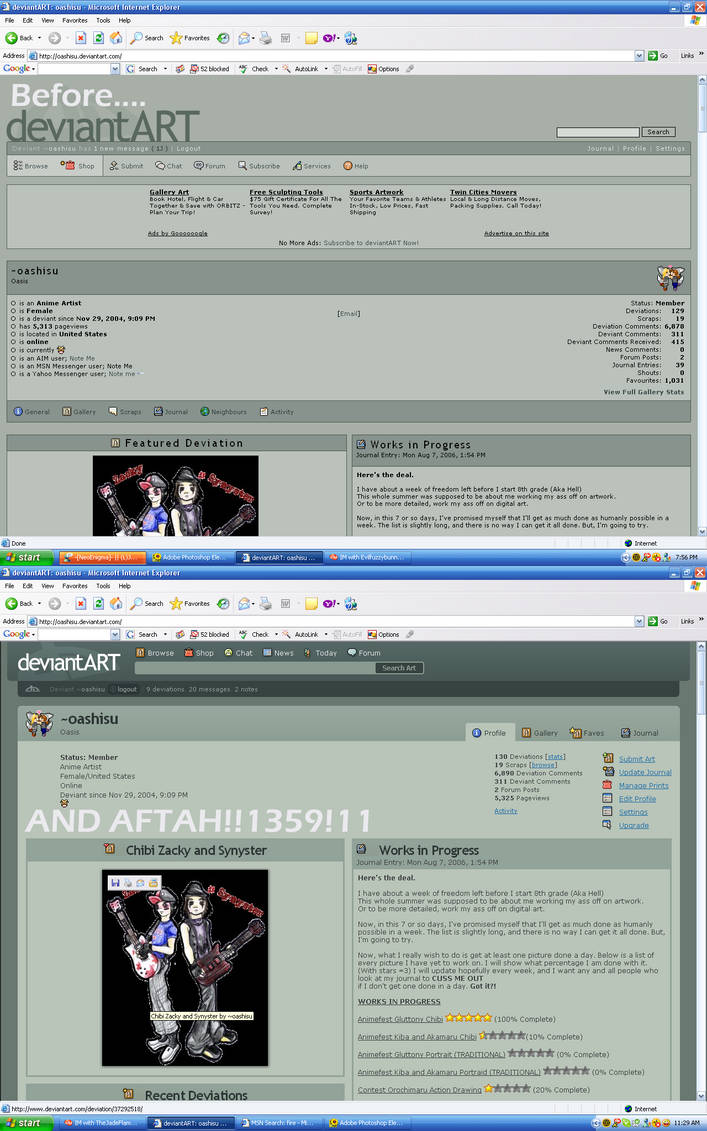Click Refresh icon in top browser toolbar
707x1131 pixels.
[99, 38]
